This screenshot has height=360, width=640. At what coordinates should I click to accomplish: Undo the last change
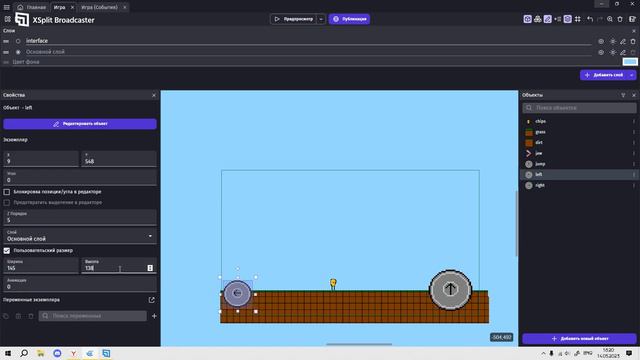click(590, 19)
